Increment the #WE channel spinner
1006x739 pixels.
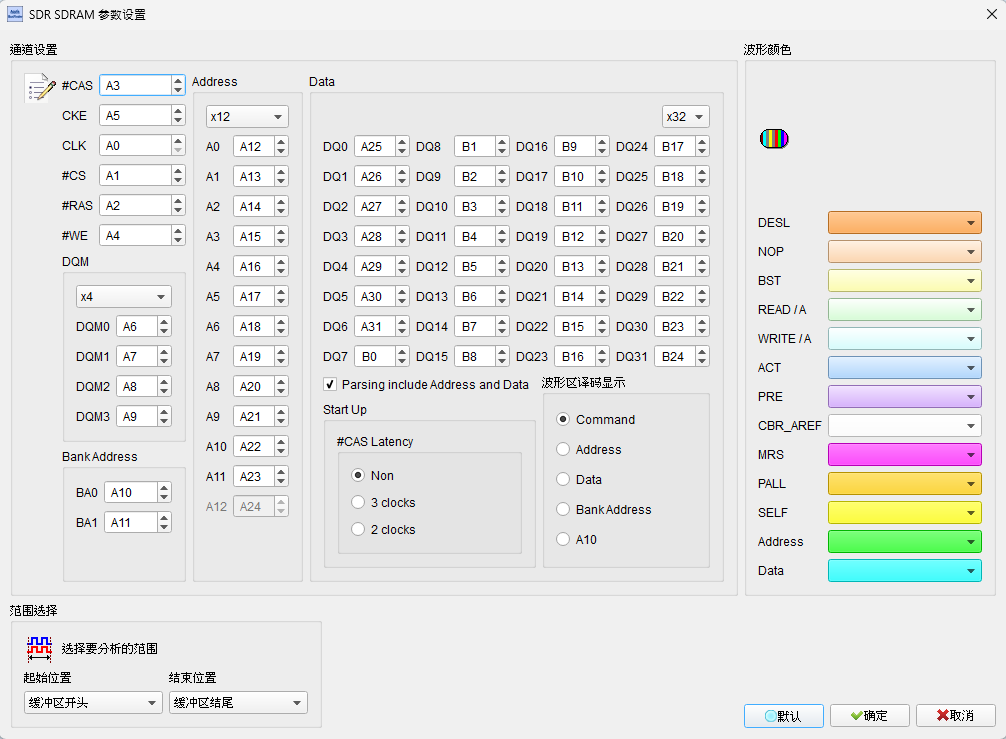coord(178,231)
